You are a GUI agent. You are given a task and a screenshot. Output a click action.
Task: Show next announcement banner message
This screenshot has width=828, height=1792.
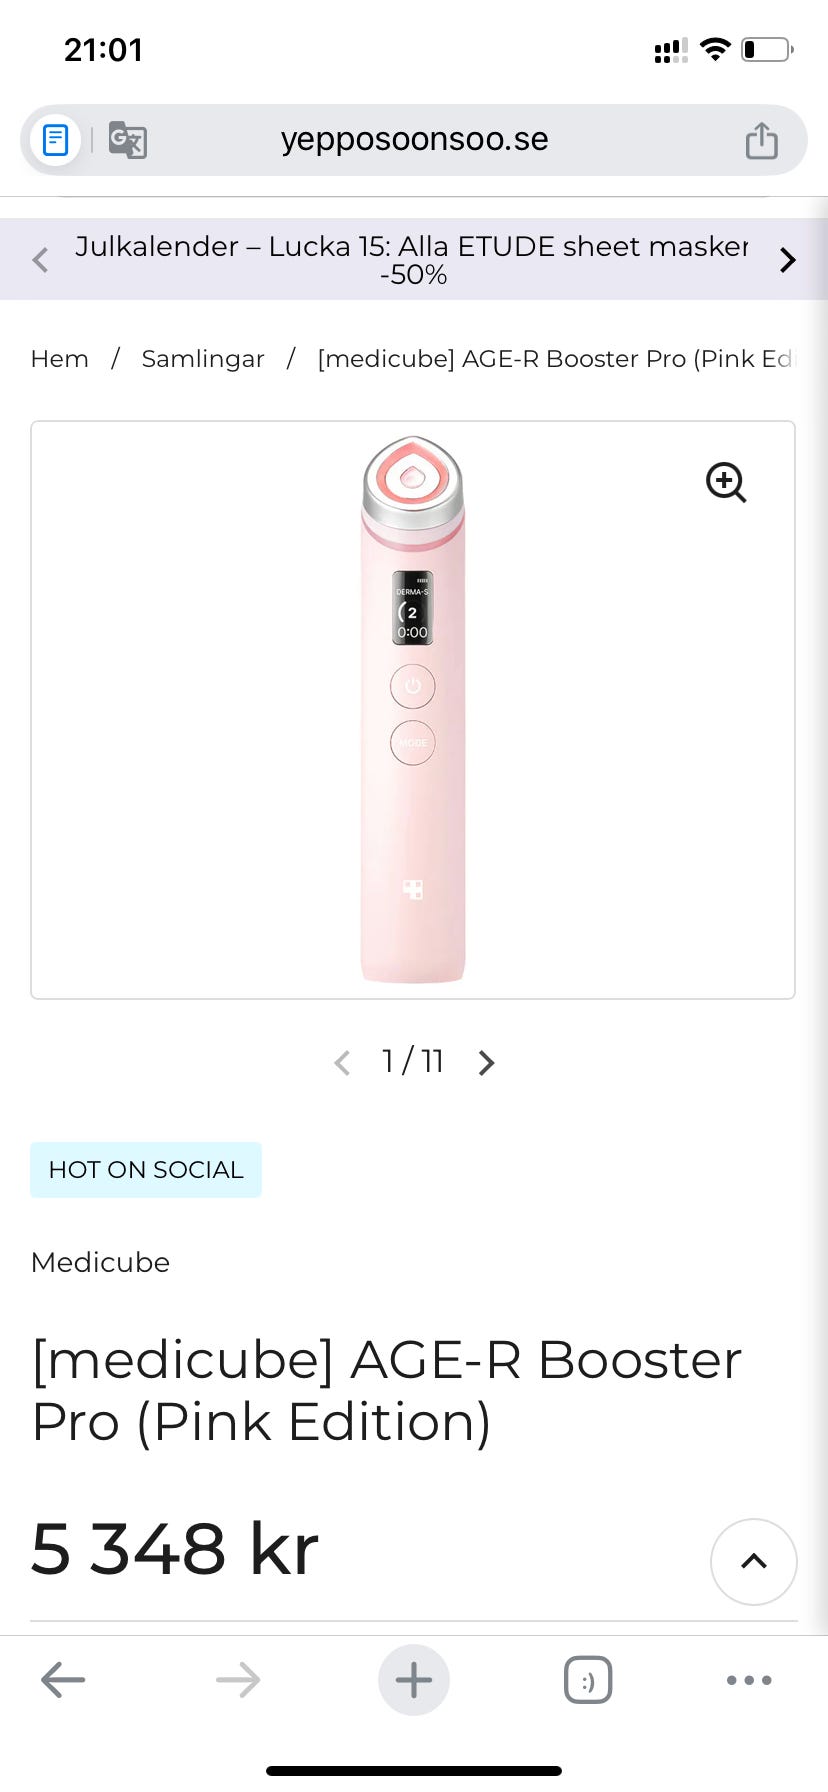click(788, 260)
